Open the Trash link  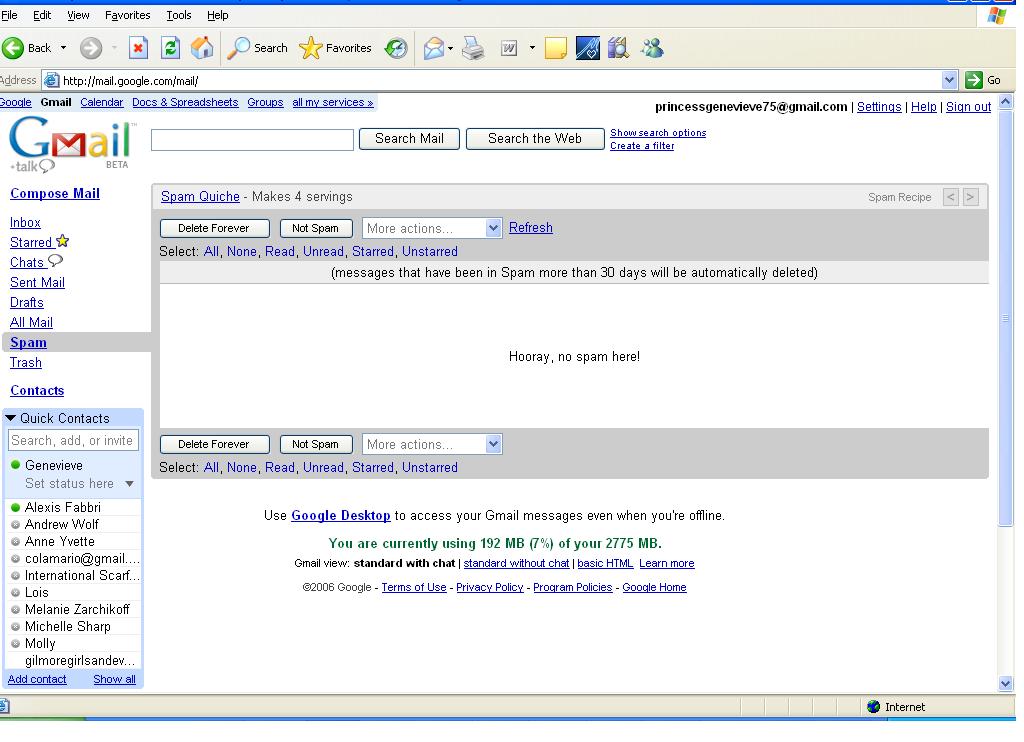26,363
